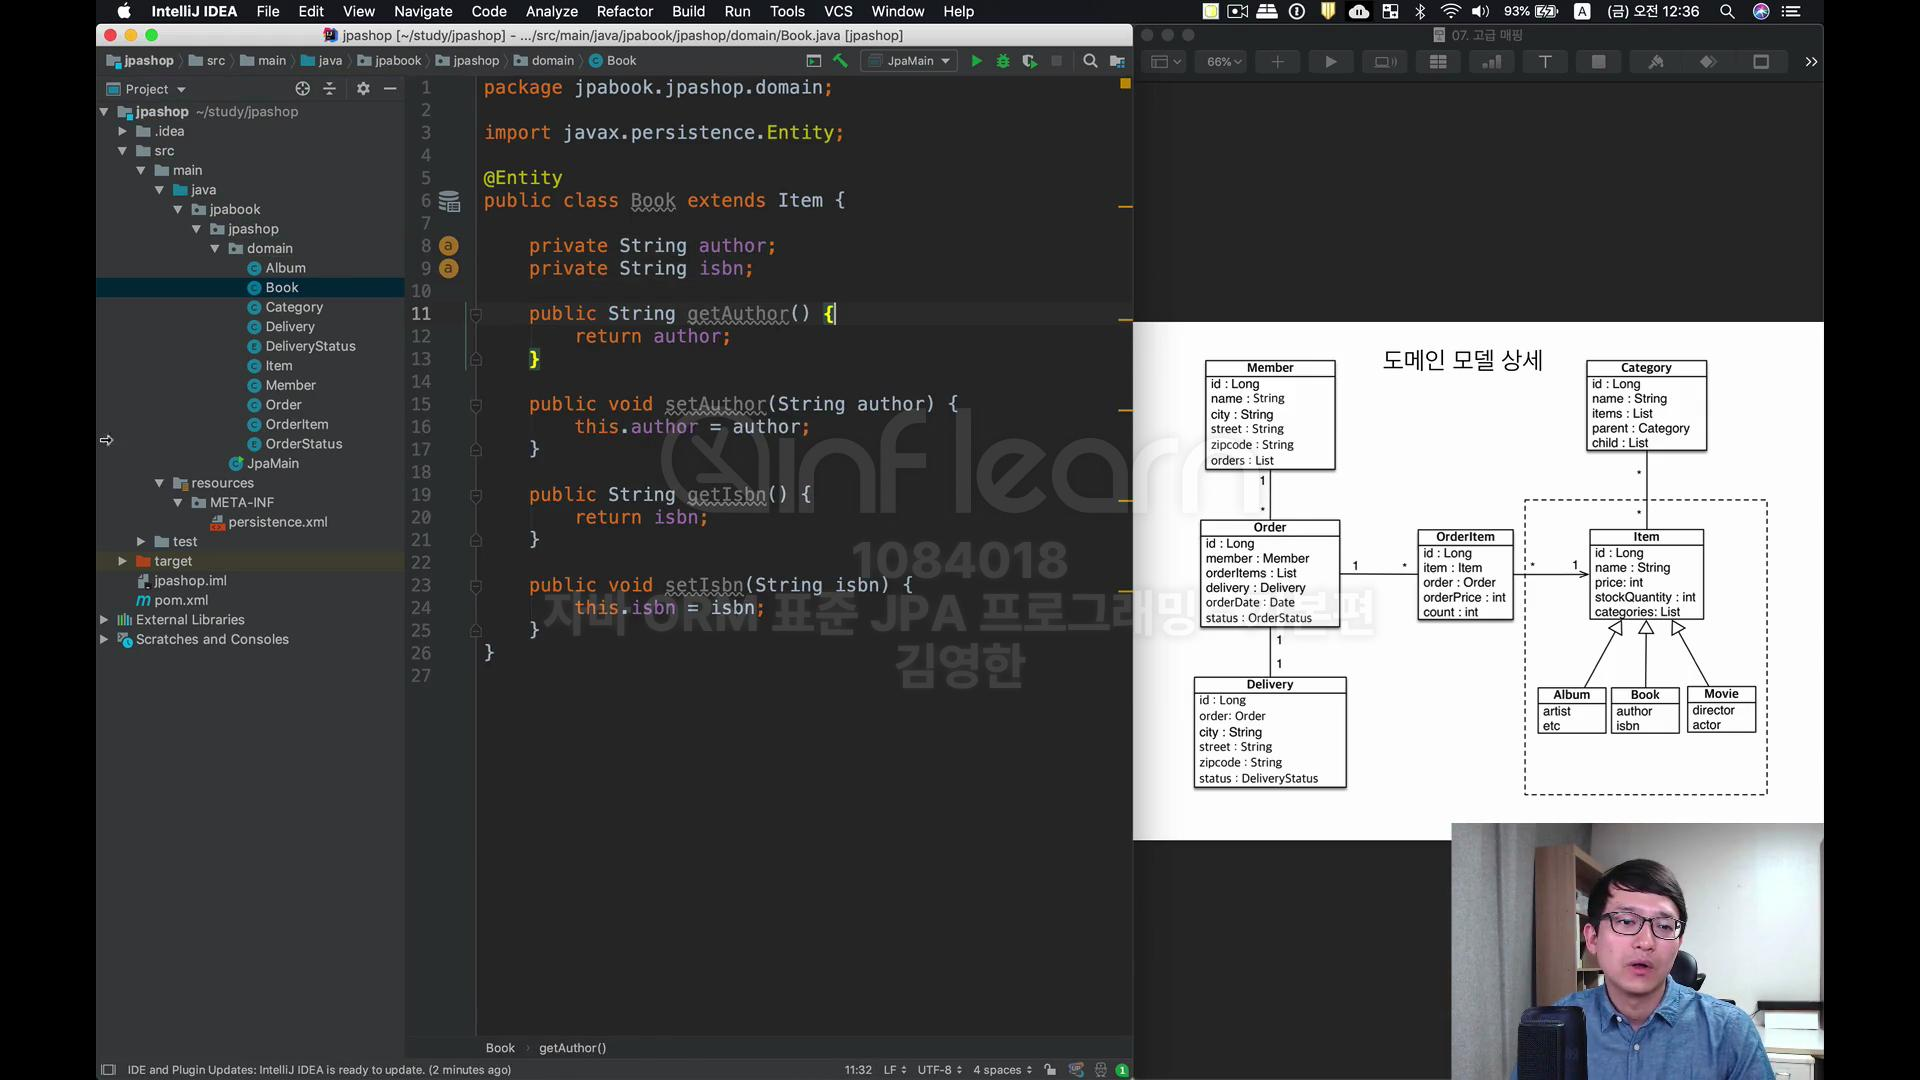
Task: Click the locate-in-project target icon
Action: [302, 89]
